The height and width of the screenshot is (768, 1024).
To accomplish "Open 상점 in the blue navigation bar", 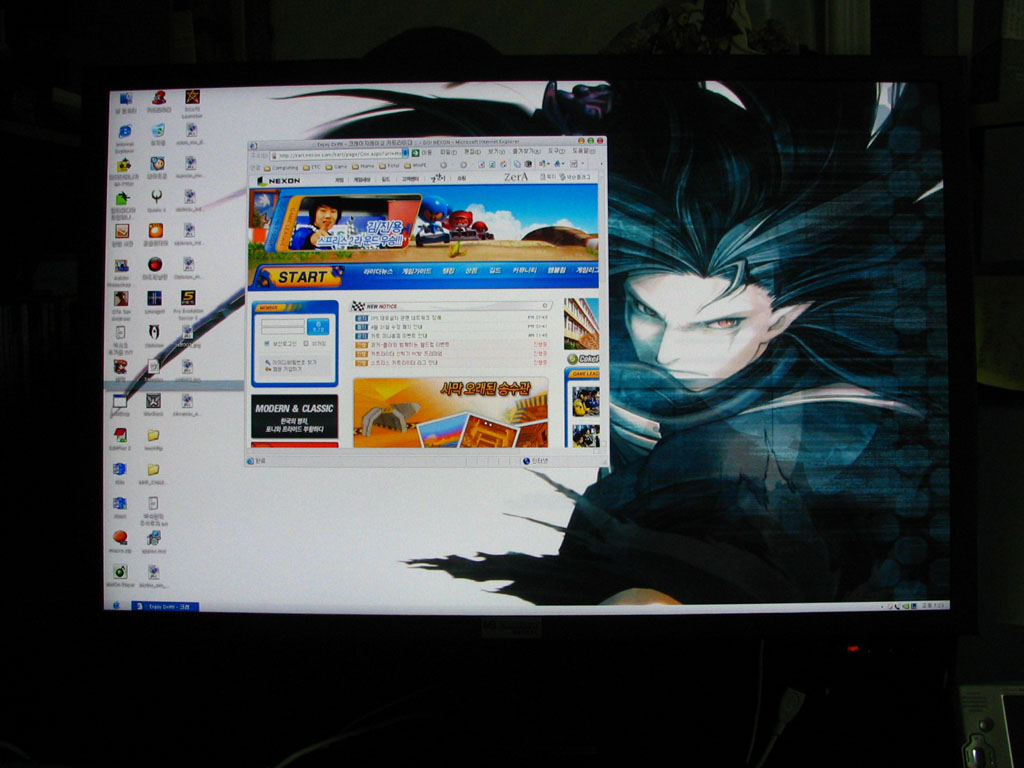I will click(471, 270).
